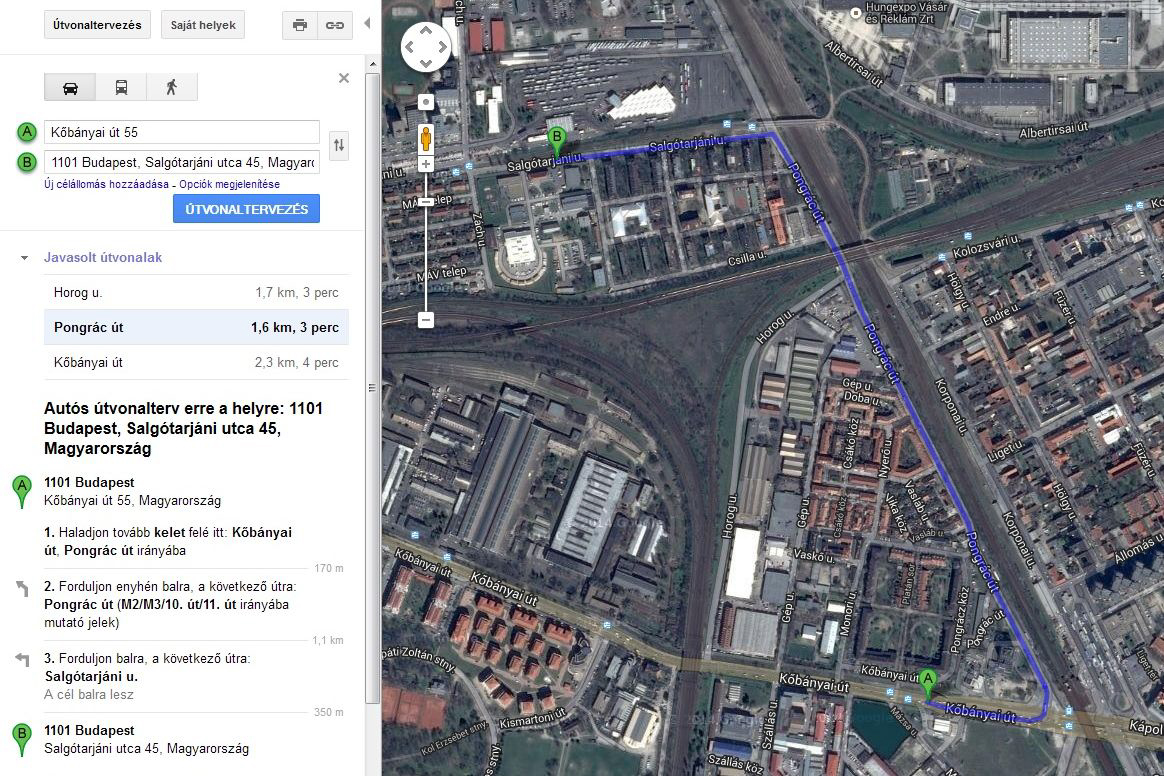Click the blue ÚTVONALTERVEZÉS button
This screenshot has height=776, width=1164.
click(x=246, y=209)
